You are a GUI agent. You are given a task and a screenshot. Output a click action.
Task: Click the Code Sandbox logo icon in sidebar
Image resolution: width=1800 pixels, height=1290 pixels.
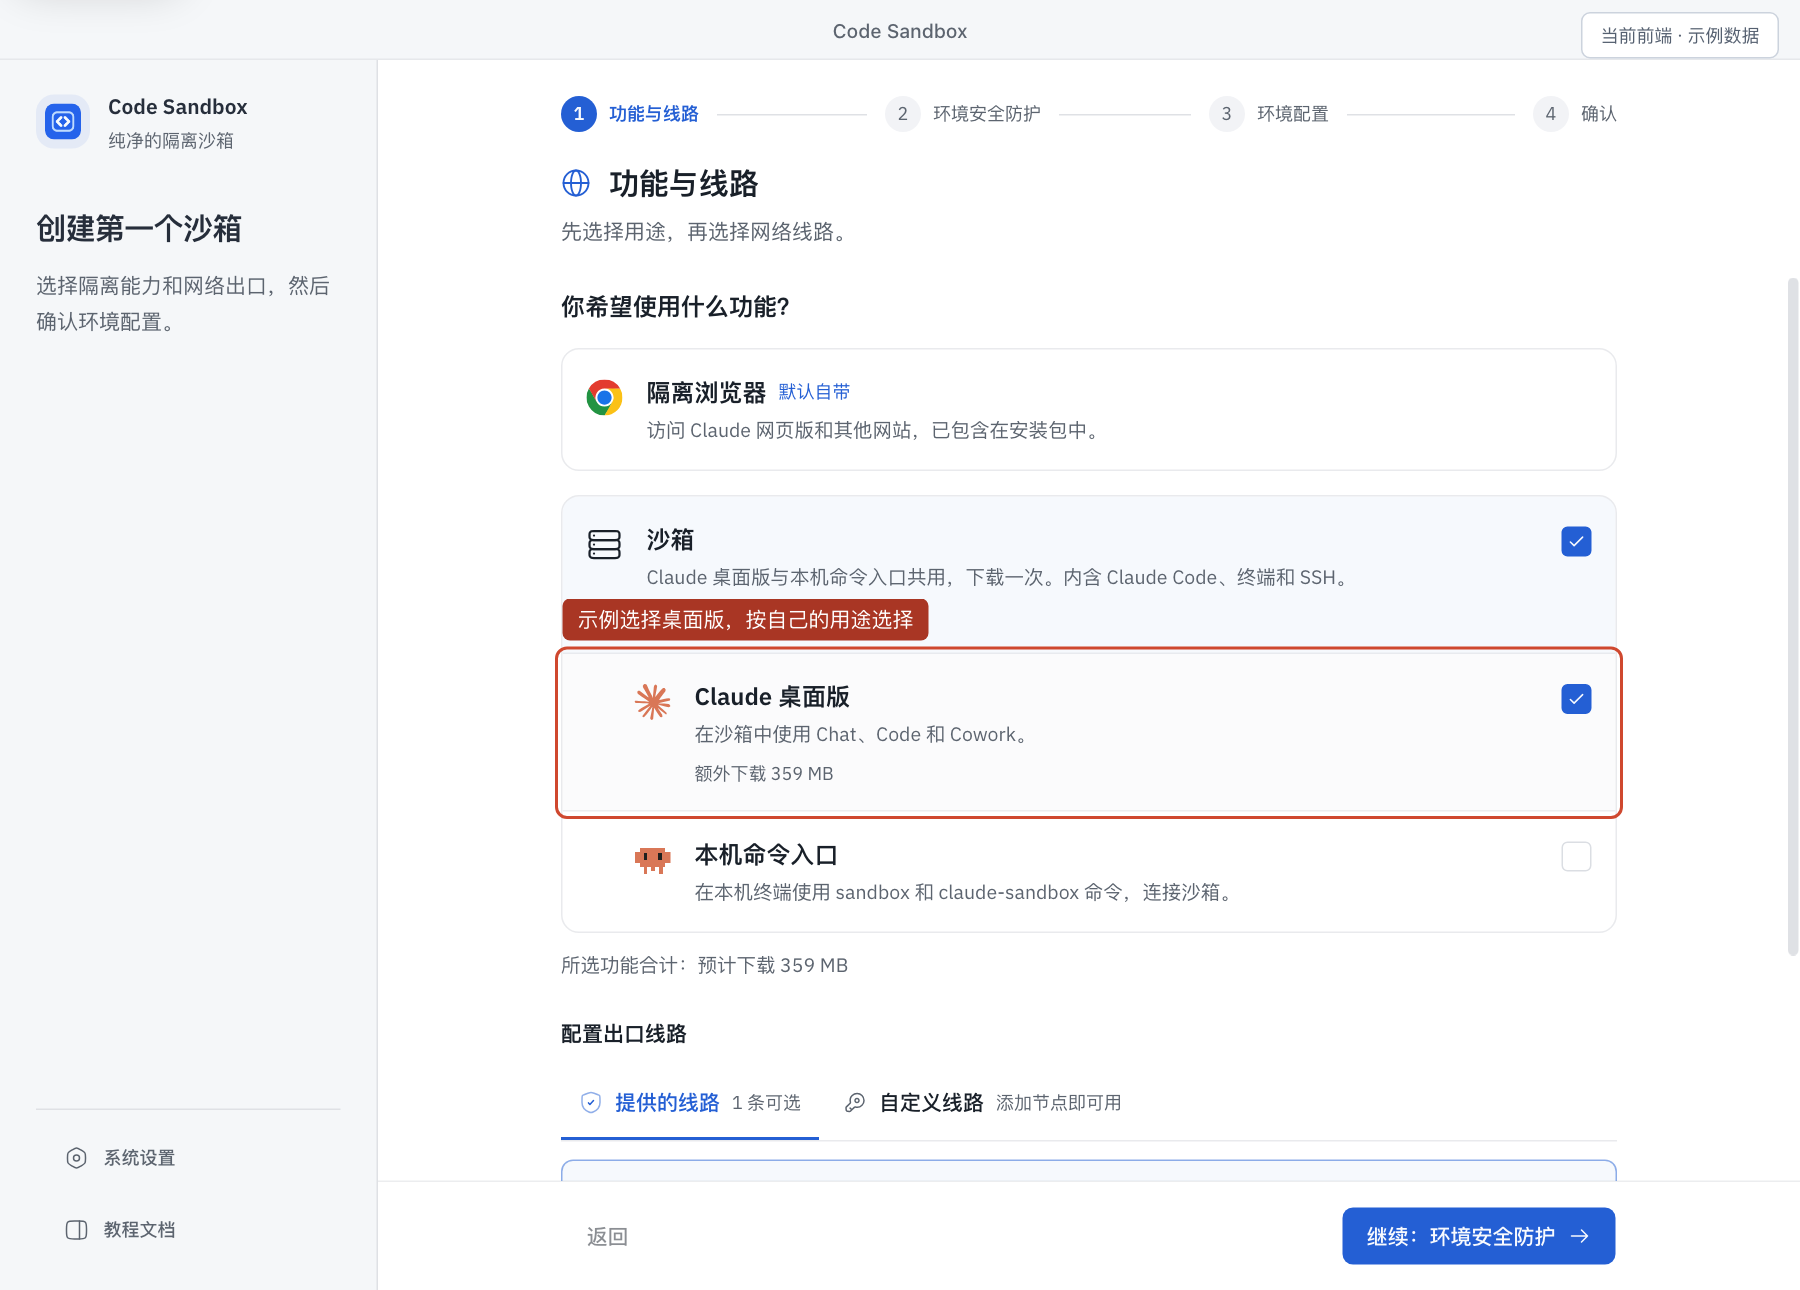click(63, 122)
